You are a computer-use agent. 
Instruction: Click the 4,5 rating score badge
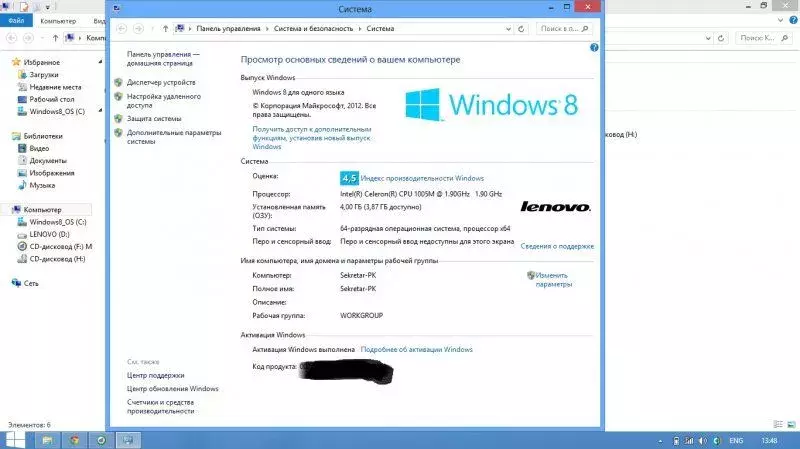(x=349, y=178)
